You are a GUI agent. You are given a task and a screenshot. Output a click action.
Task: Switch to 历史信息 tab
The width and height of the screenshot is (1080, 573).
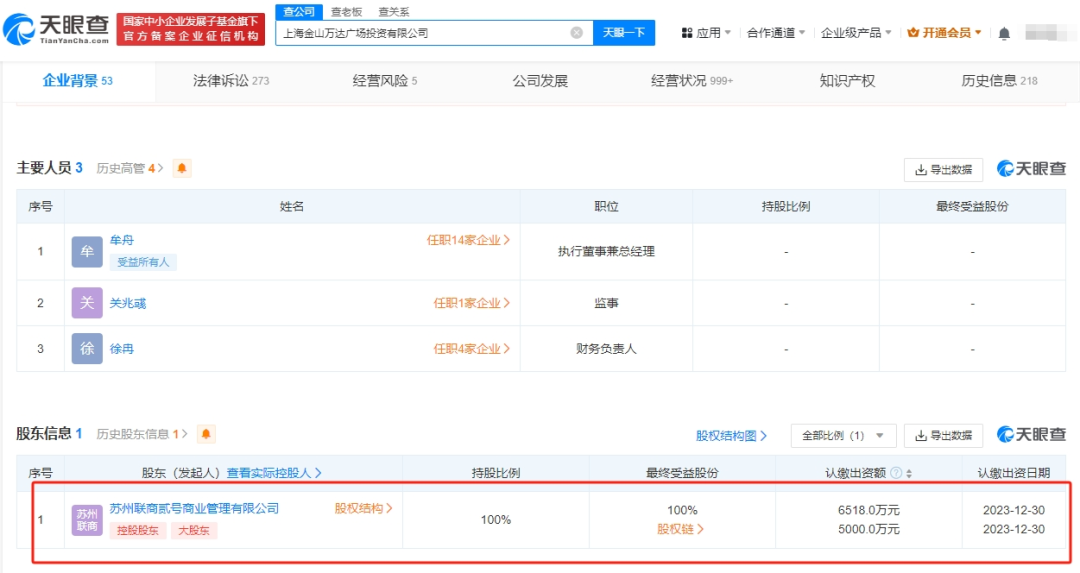[999, 81]
